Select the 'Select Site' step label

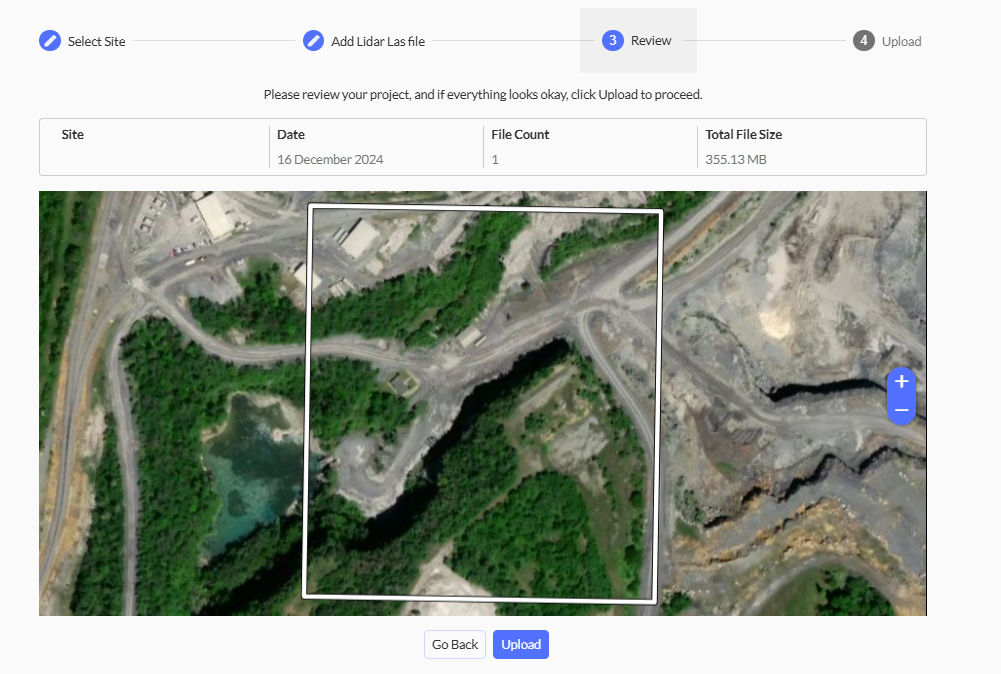(97, 41)
